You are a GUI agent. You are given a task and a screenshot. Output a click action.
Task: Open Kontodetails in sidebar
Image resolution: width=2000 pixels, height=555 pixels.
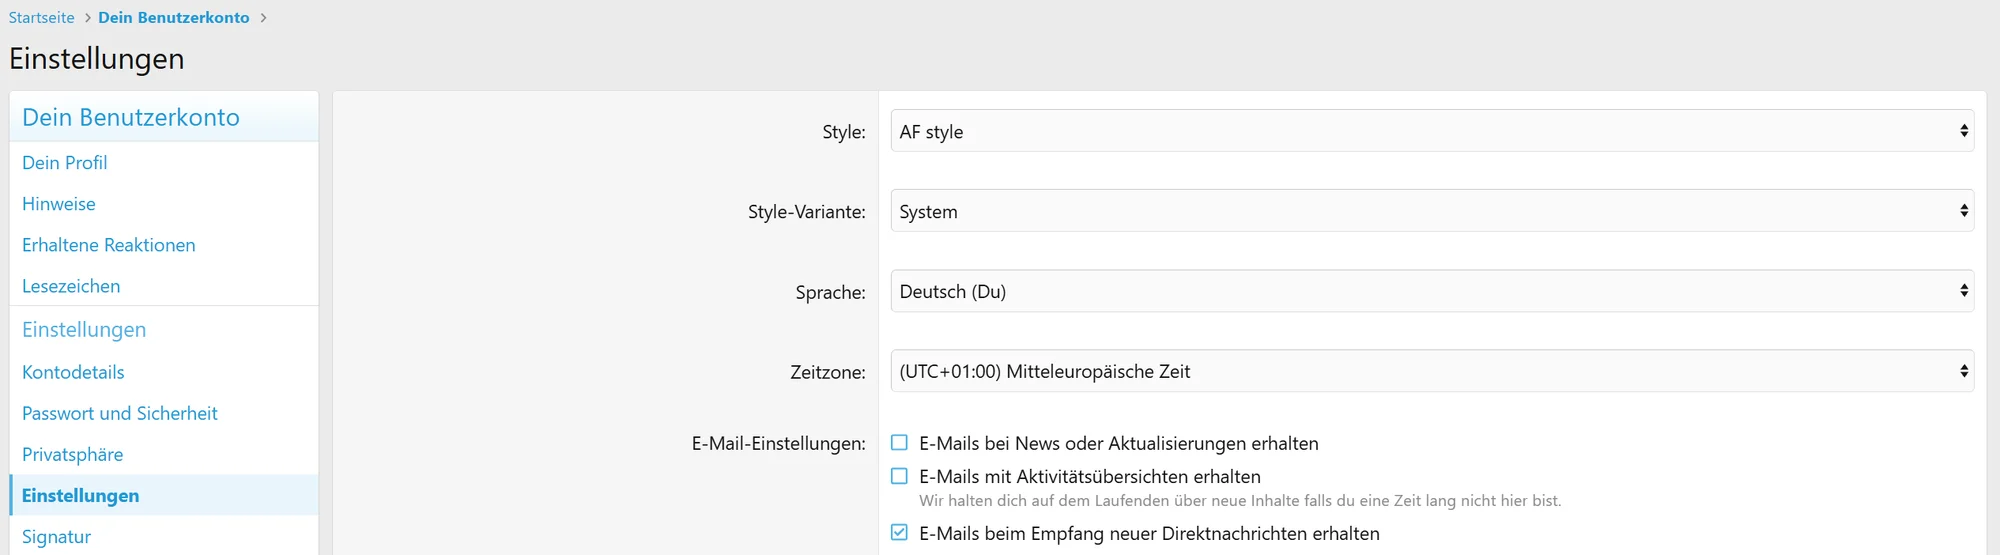tap(164, 372)
